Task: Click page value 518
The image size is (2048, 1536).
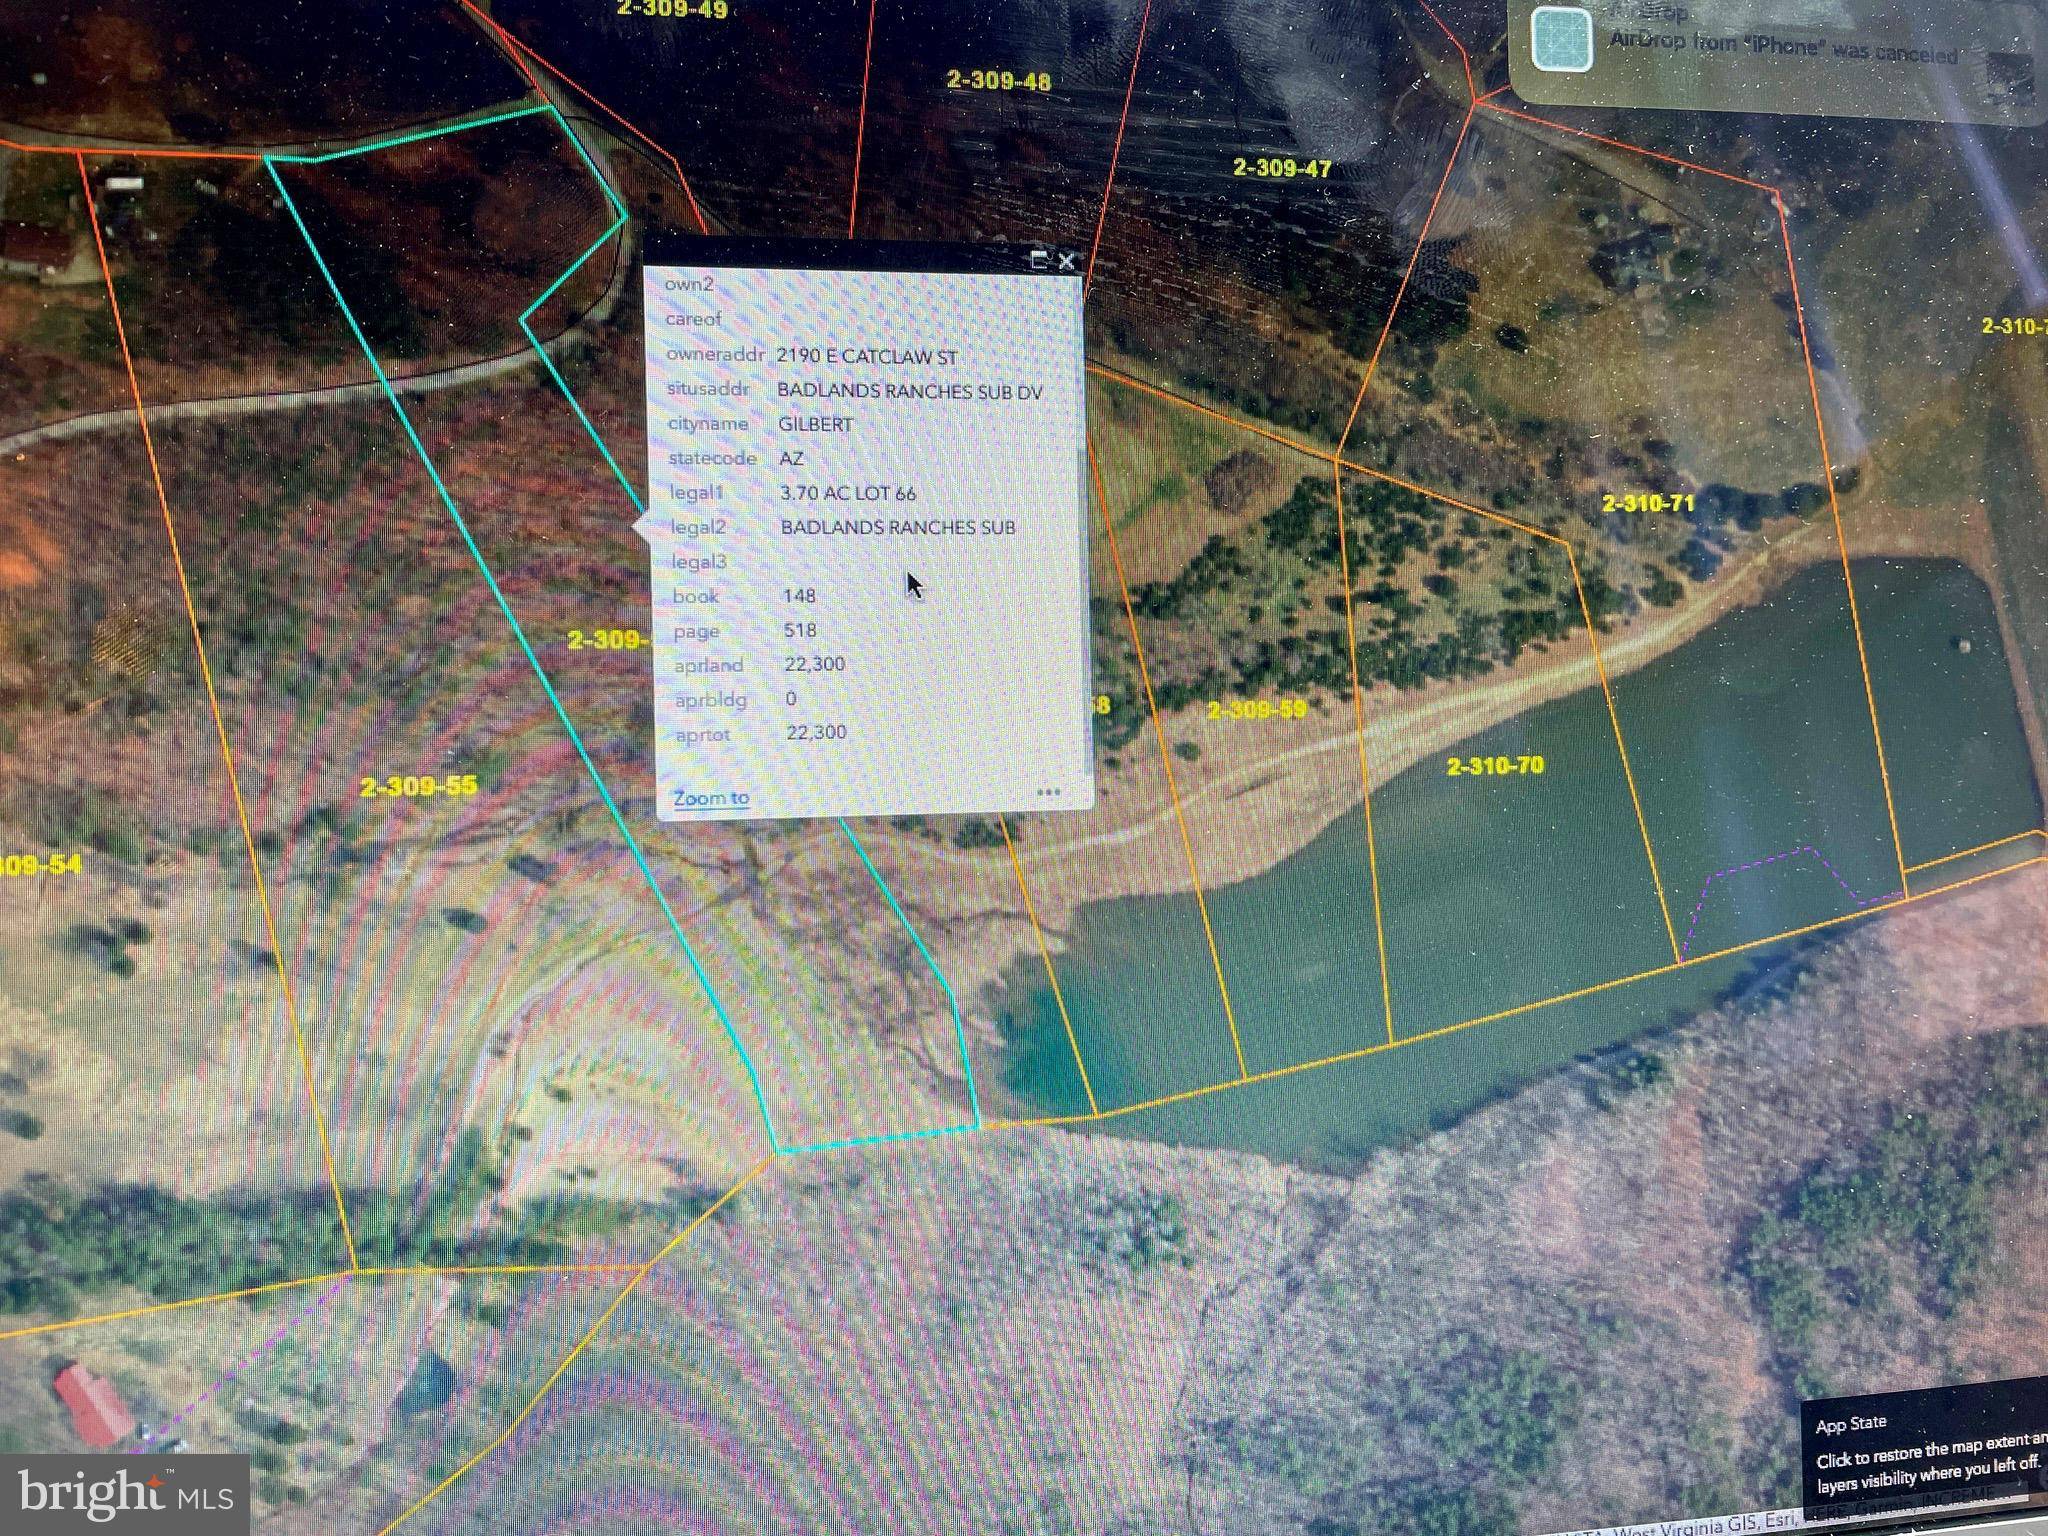Action: (x=800, y=630)
